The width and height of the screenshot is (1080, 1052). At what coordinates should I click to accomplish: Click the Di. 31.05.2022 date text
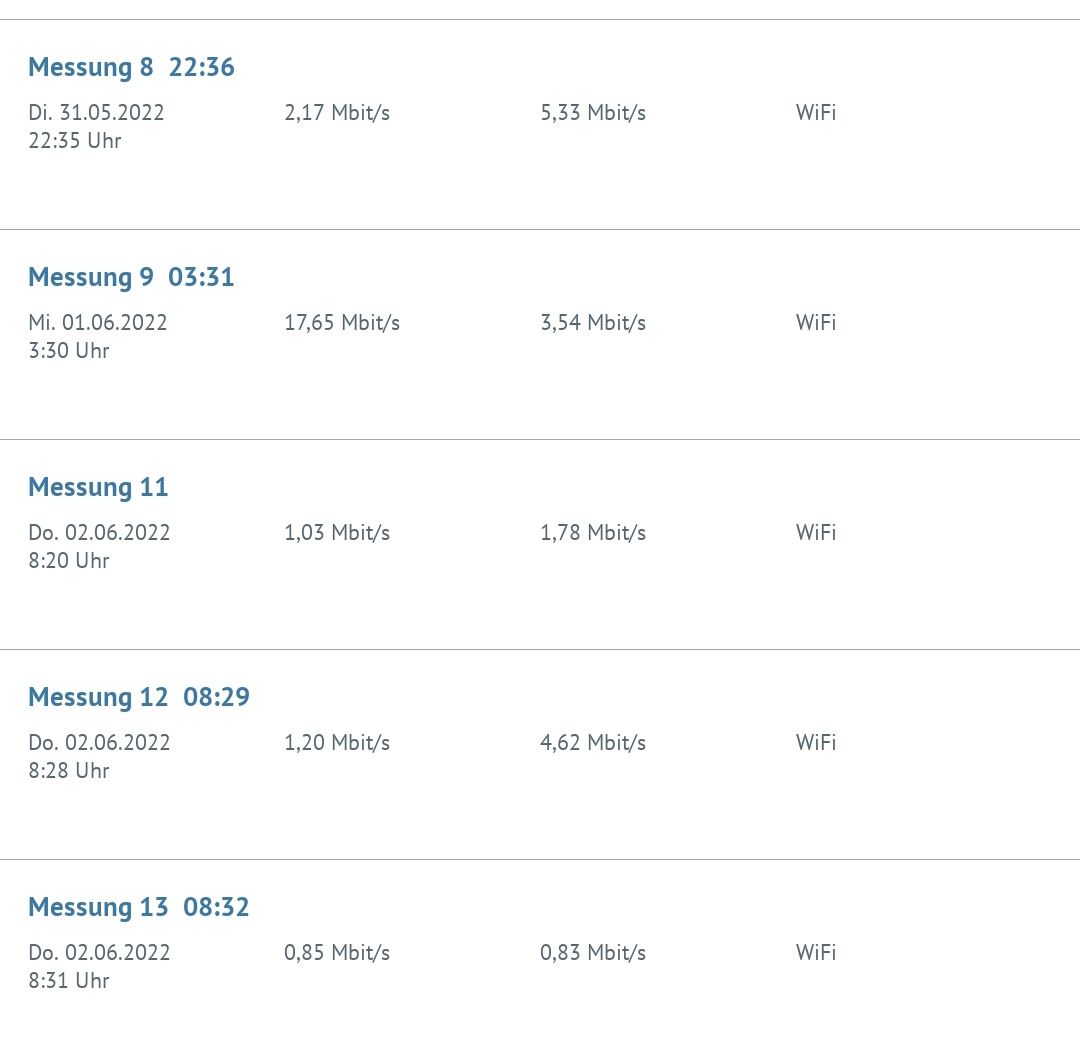(x=96, y=113)
